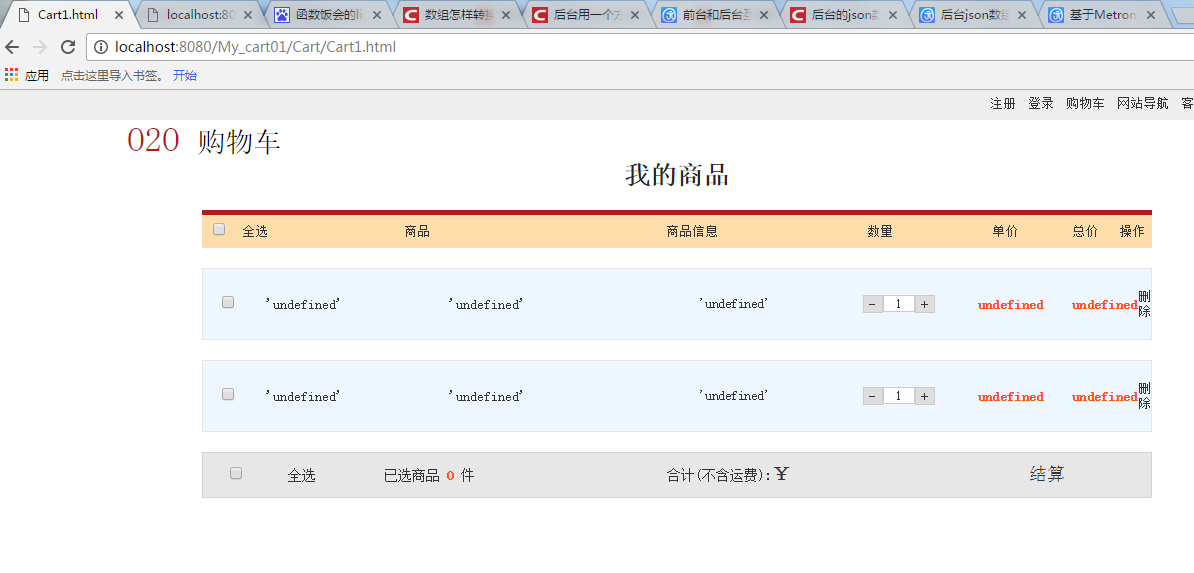Screen dimensions: 1194x573
Task: Click first row's 'undefined' product info text
Action: (733, 303)
